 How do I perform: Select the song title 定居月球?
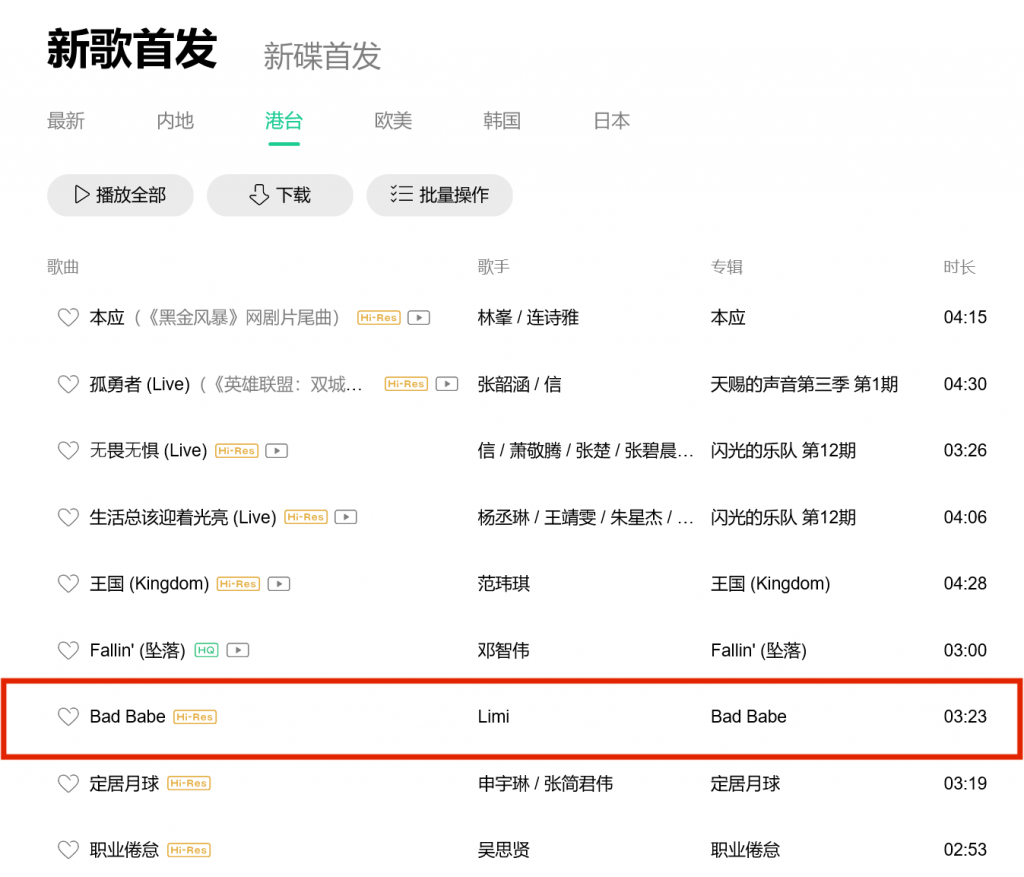click(124, 784)
